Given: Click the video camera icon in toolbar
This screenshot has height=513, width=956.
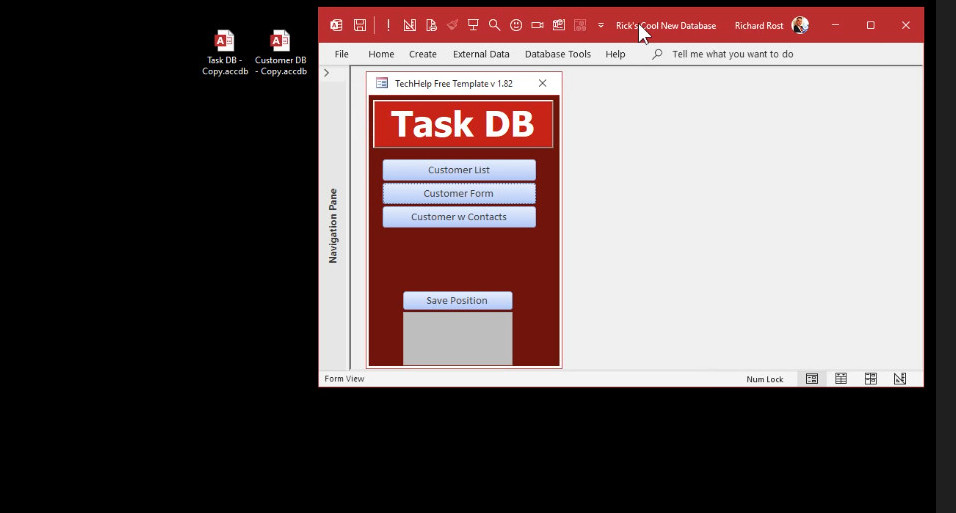Looking at the screenshot, I should 537,25.
